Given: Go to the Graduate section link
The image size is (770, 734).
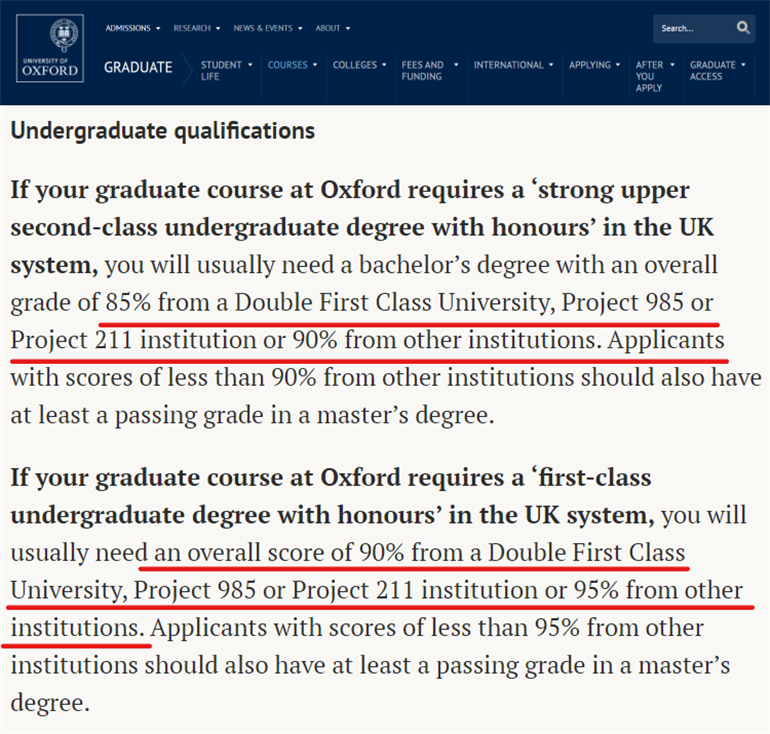Looking at the screenshot, I should pos(138,68).
